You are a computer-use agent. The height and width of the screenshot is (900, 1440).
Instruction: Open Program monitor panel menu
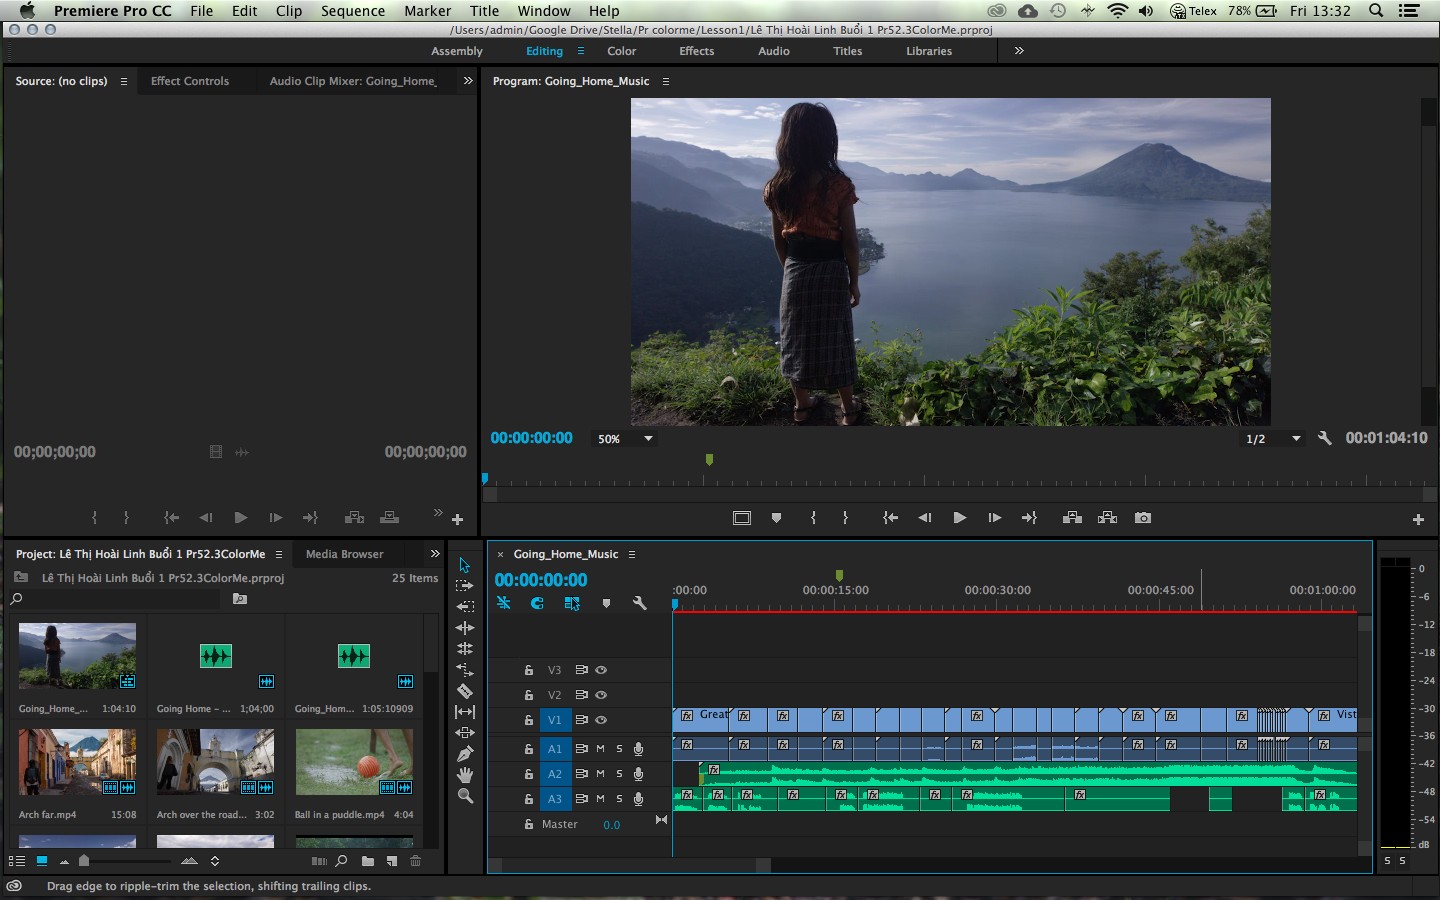click(x=665, y=81)
